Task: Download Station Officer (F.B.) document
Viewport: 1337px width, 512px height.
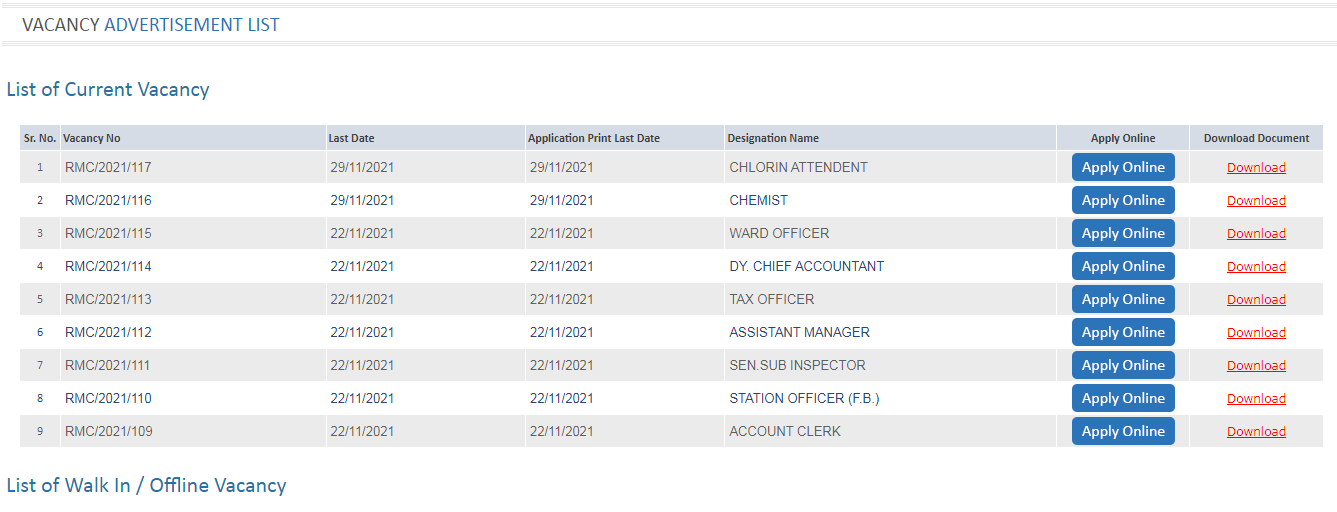Action: [1256, 399]
